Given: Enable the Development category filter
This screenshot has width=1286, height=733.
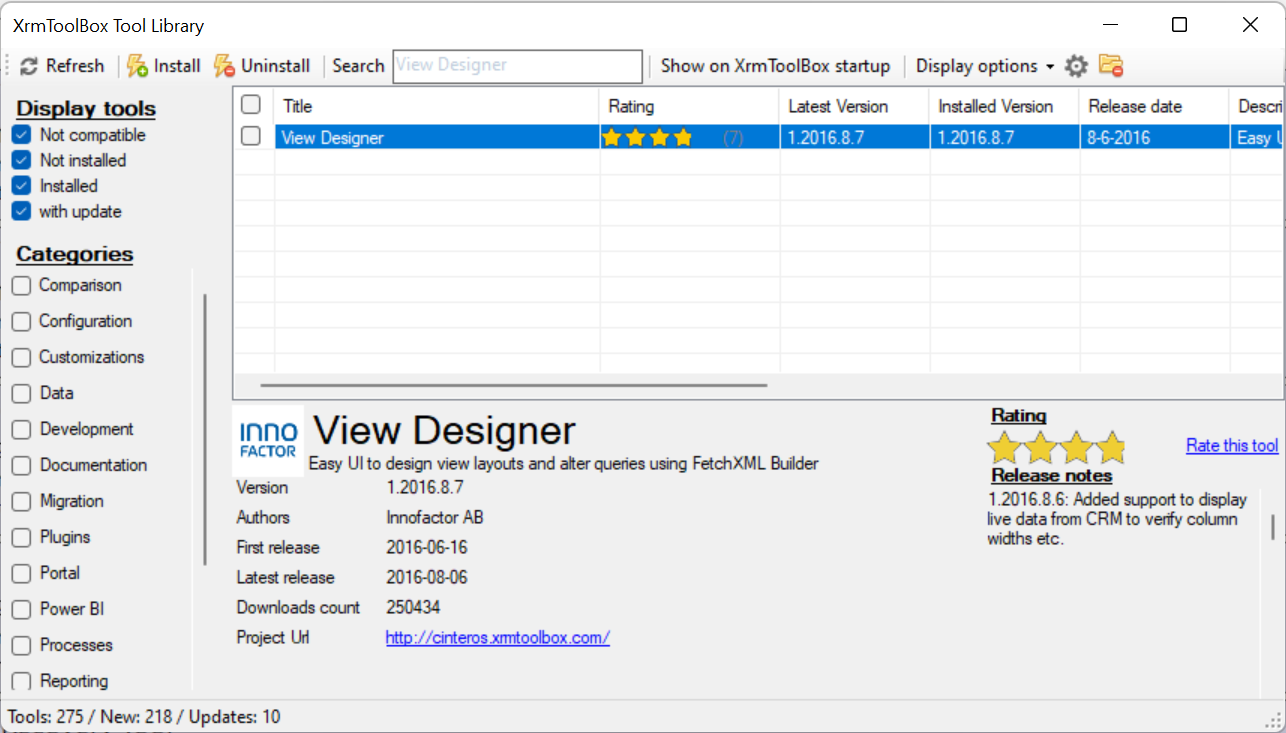Looking at the screenshot, I should click(x=21, y=429).
